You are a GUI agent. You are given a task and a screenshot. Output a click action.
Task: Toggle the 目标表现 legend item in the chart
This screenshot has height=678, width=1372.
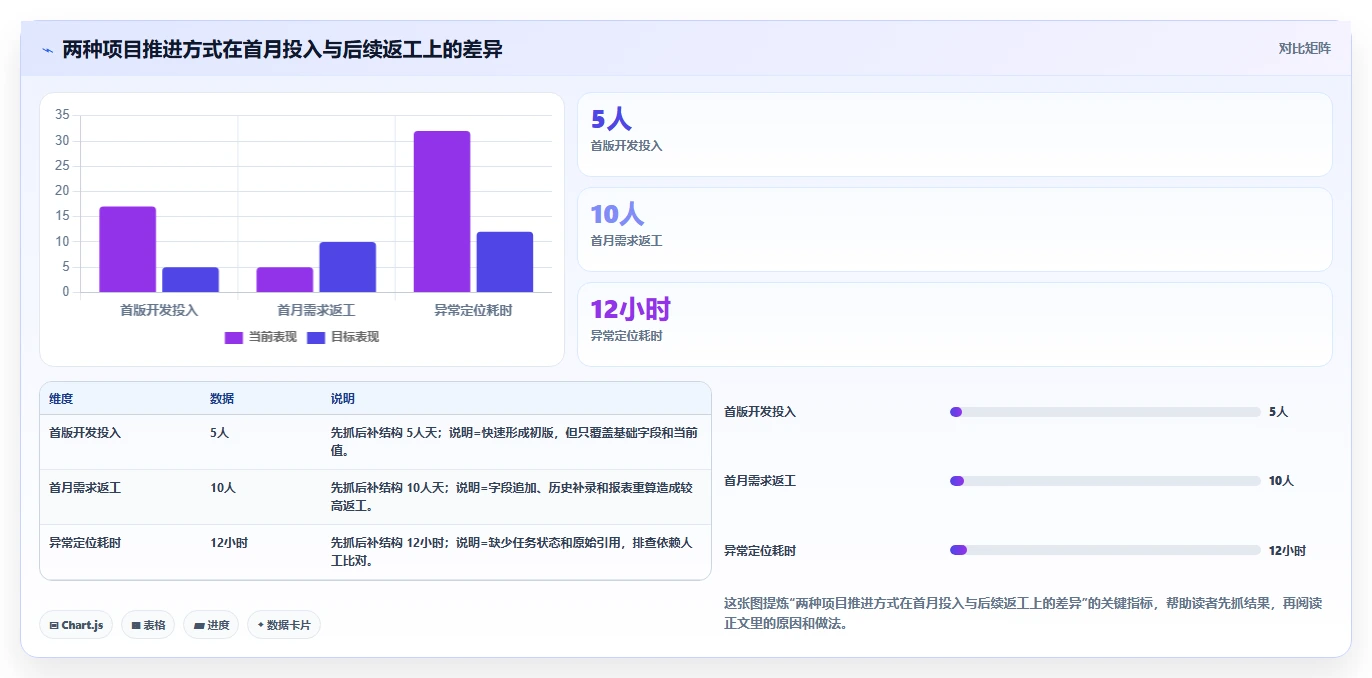point(343,337)
